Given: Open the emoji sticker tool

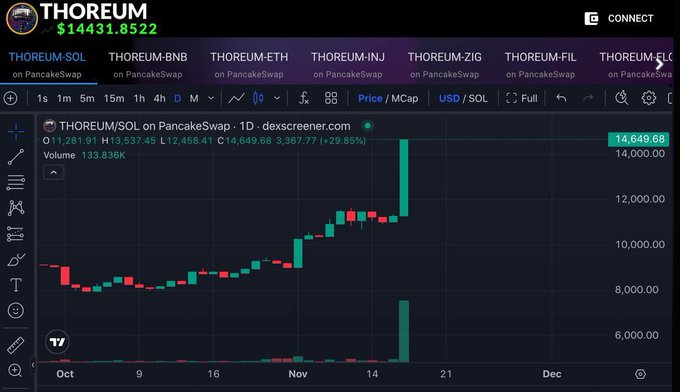Looking at the screenshot, I should (16, 310).
